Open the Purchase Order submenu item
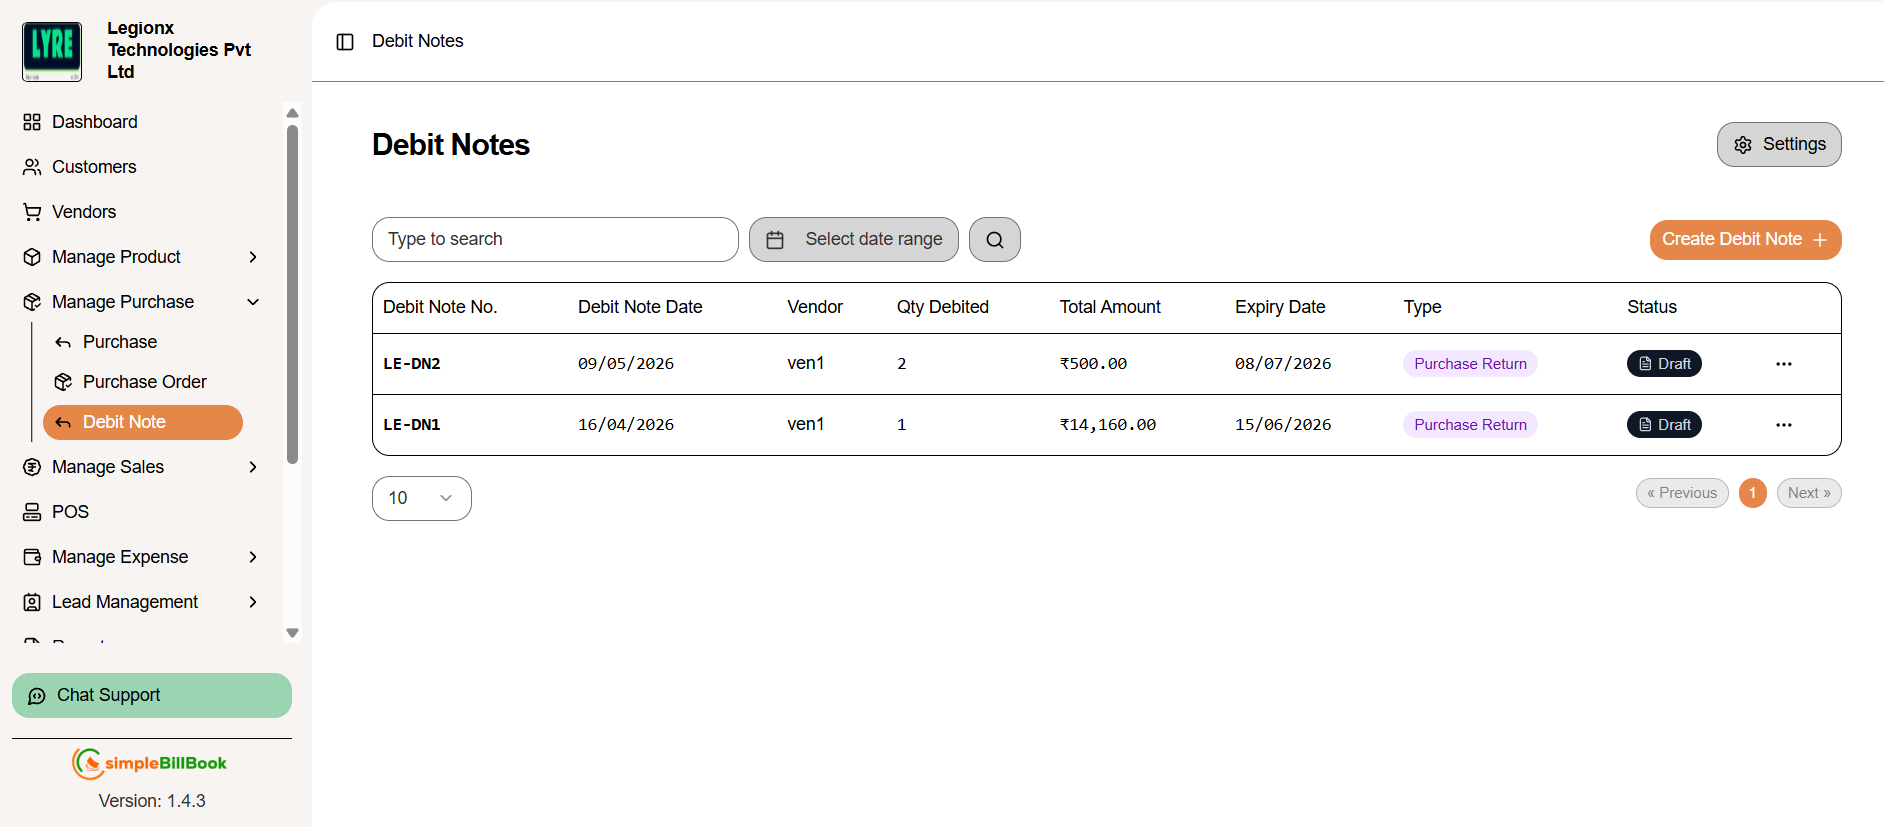 tap(143, 382)
